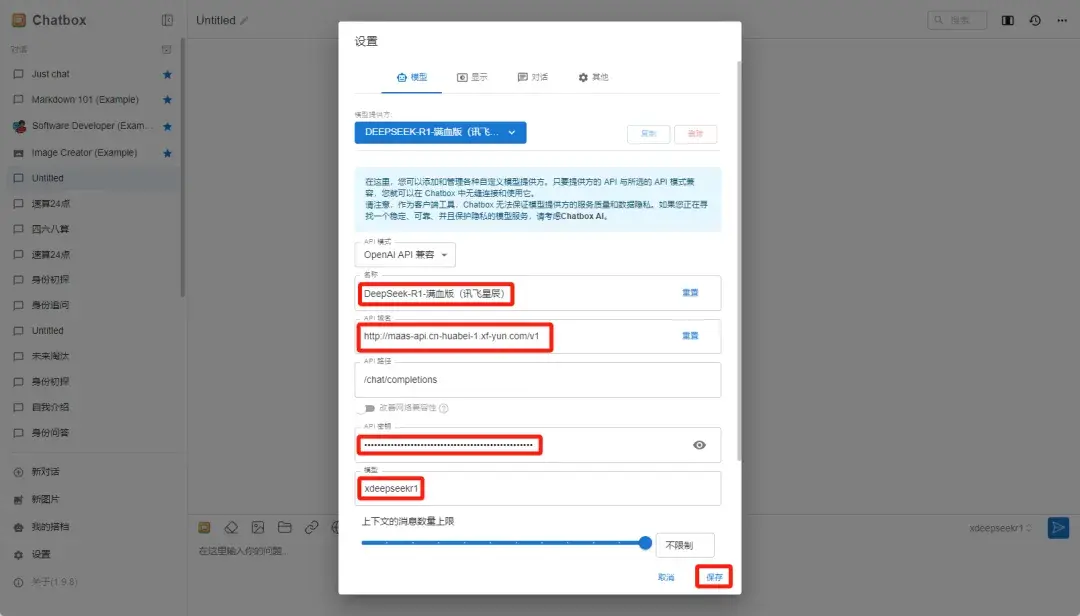Screen dimensions: 1080x616
Task: Unstar the Just chat conversation
Action: coord(167,74)
